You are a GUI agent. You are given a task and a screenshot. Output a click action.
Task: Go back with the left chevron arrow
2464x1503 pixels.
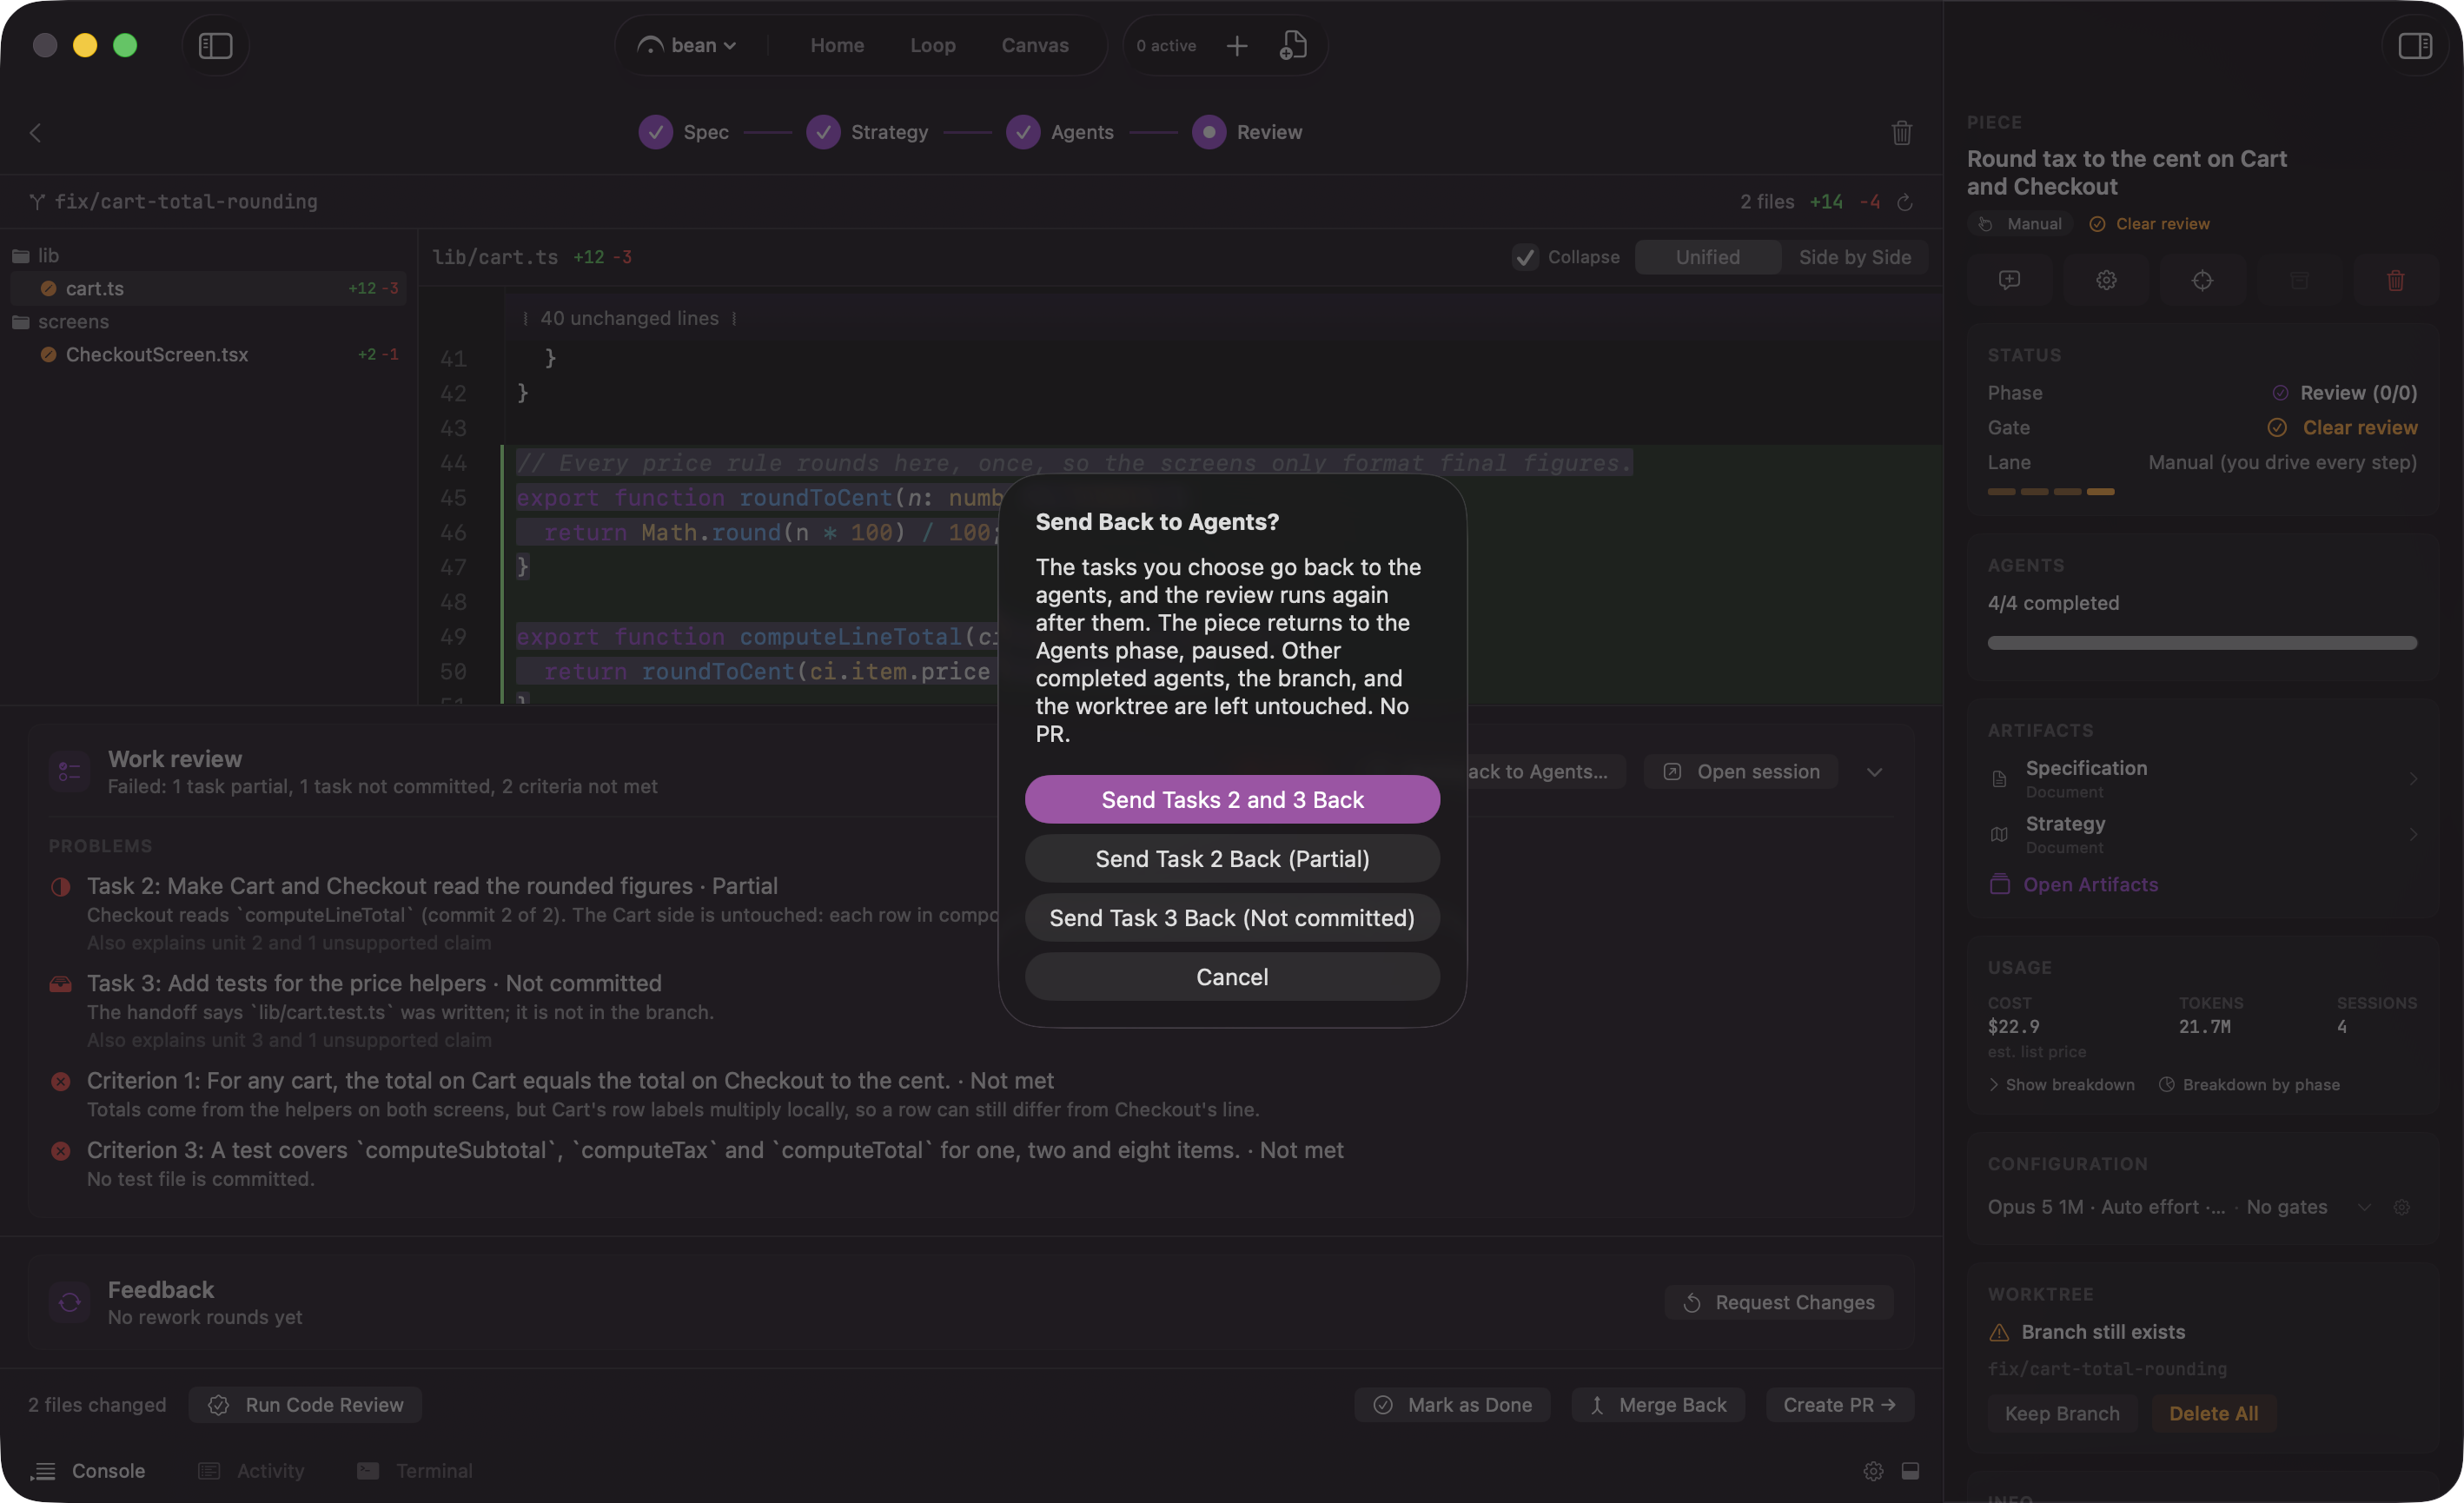pyautogui.click(x=35, y=133)
